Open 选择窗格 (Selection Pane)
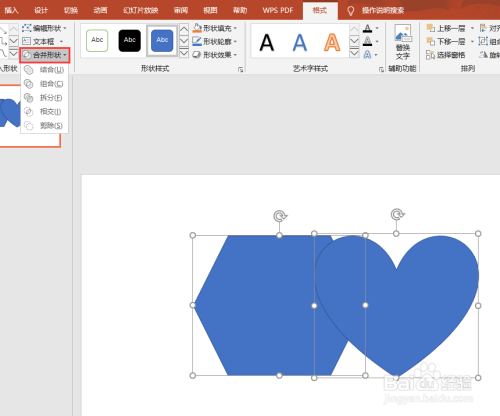 [445, 55]
